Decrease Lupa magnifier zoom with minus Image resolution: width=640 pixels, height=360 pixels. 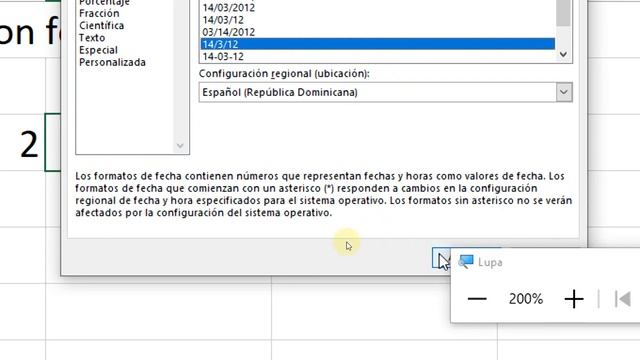(x=477, y=299)
